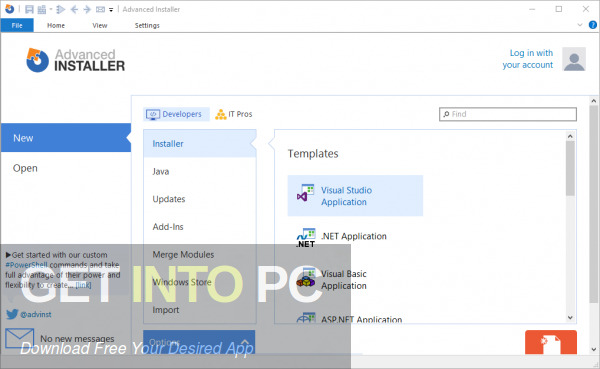Image resolution: width=600 pixels, height=369 pixels.
Task: Open the Build icon's dropdown arrow
Action: click(51, 9)
